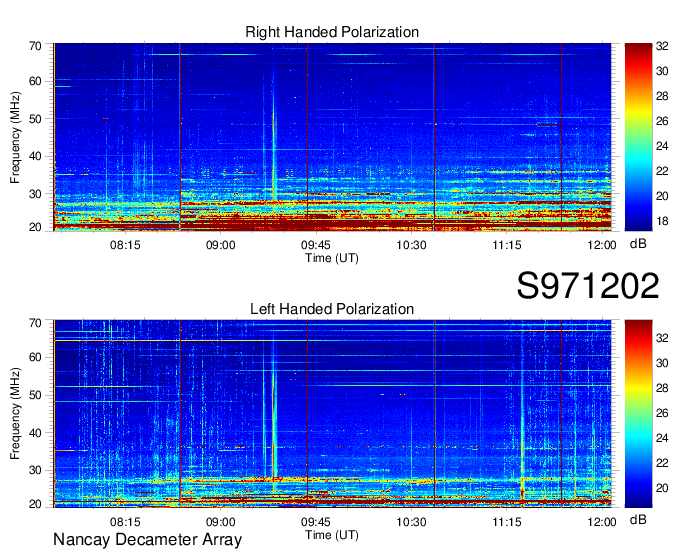Click the 70 MHz tick of Left Handed plot
Image resolution: width=680 pixels, height=552 pixels.
point(35,323)
